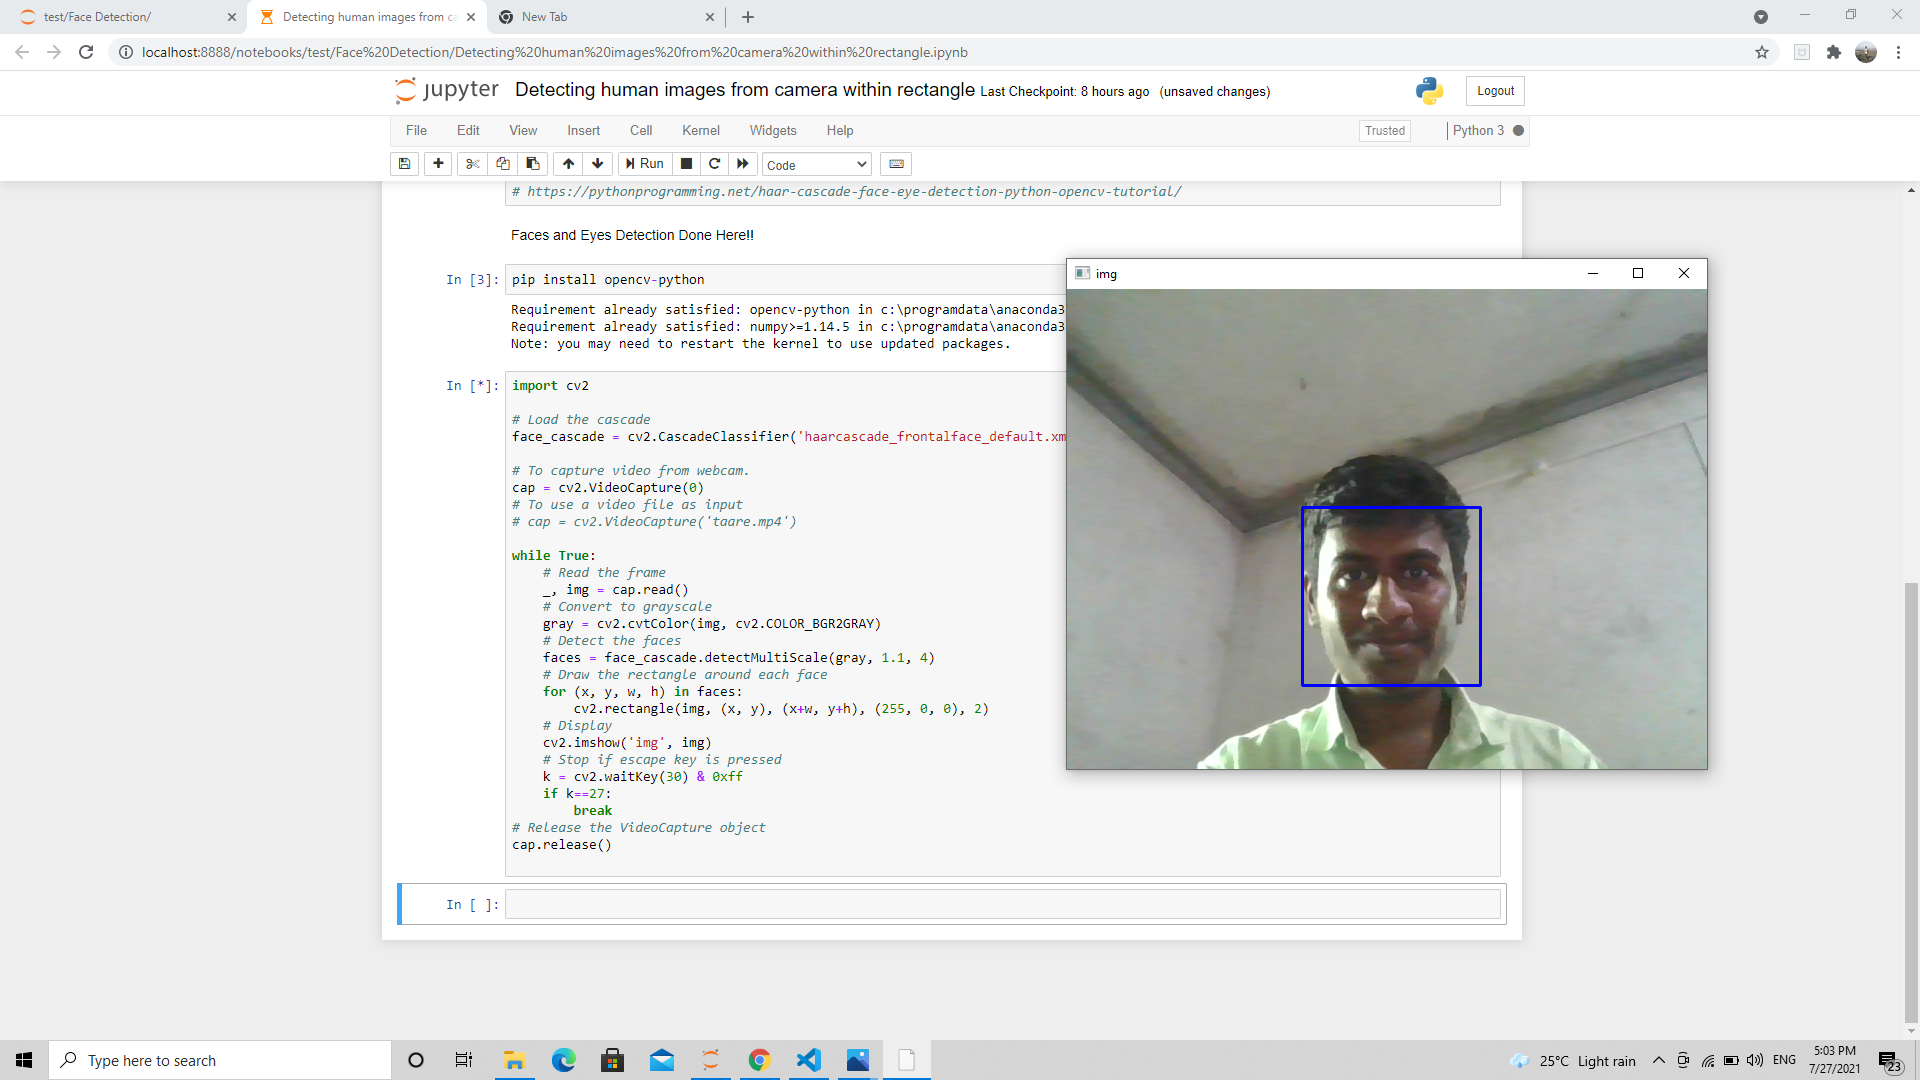
Task: Paste cell below using paste icon
Action: 532,163
